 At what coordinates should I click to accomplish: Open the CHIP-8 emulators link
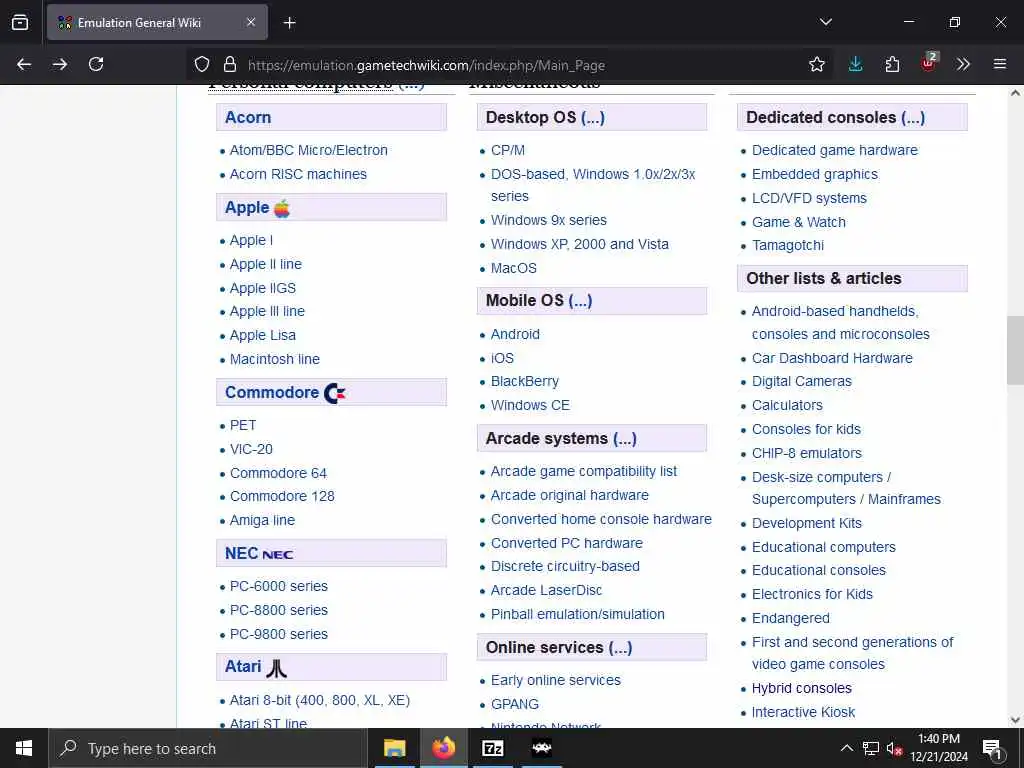coord(807,453)
